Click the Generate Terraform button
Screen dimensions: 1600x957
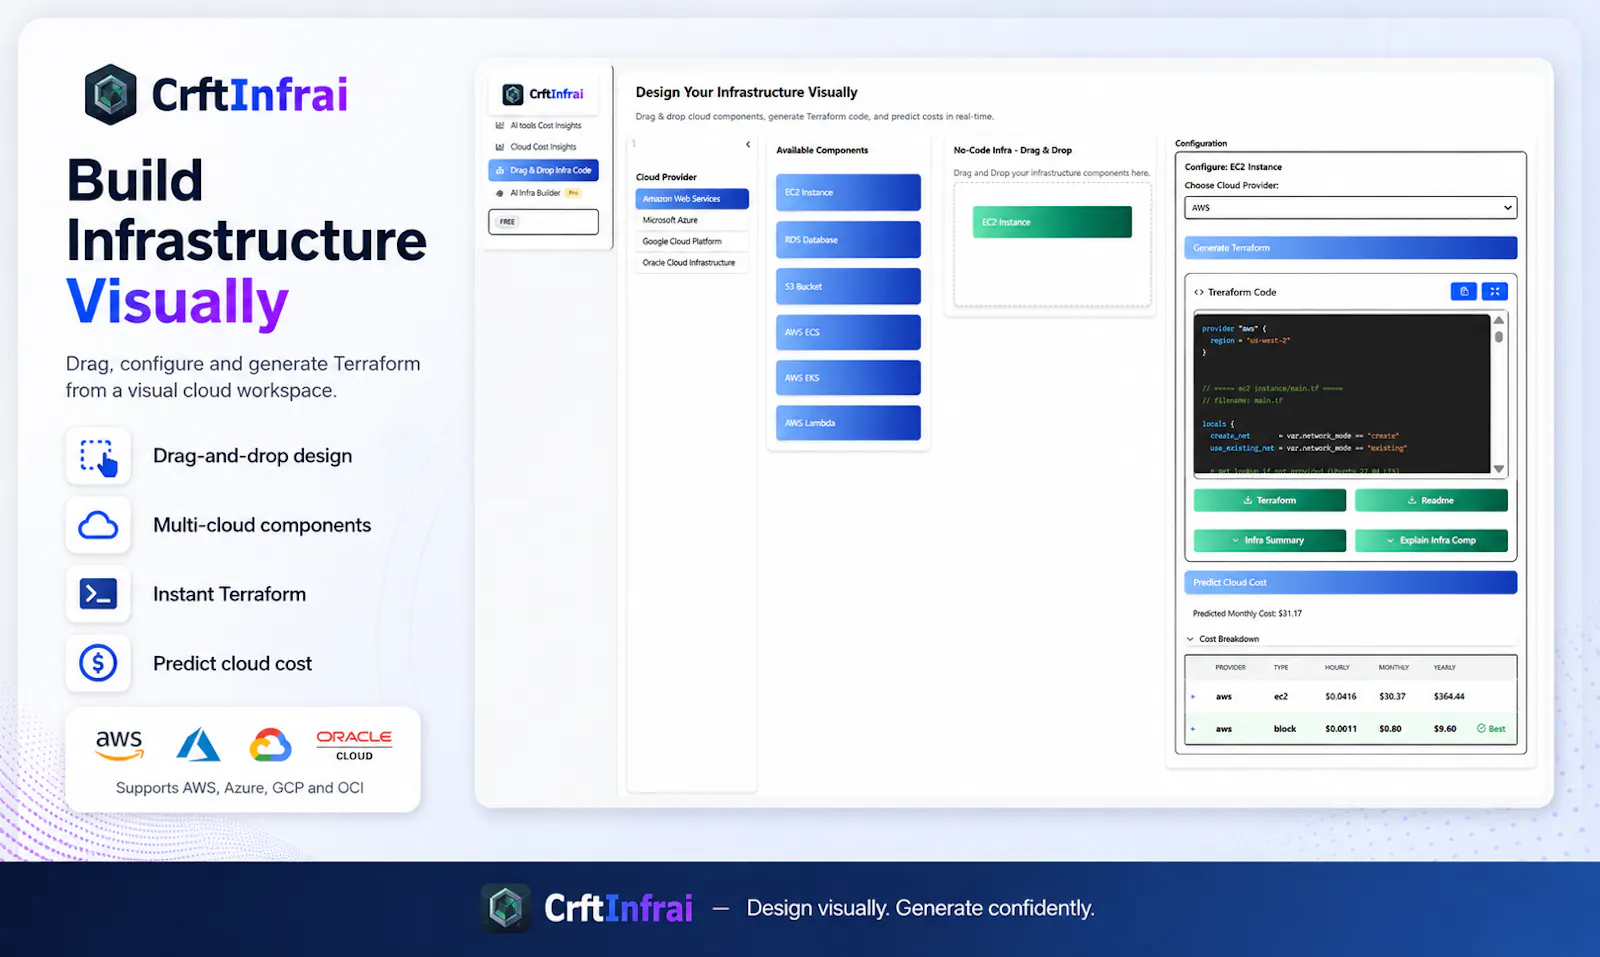[x=1350, y=248]
